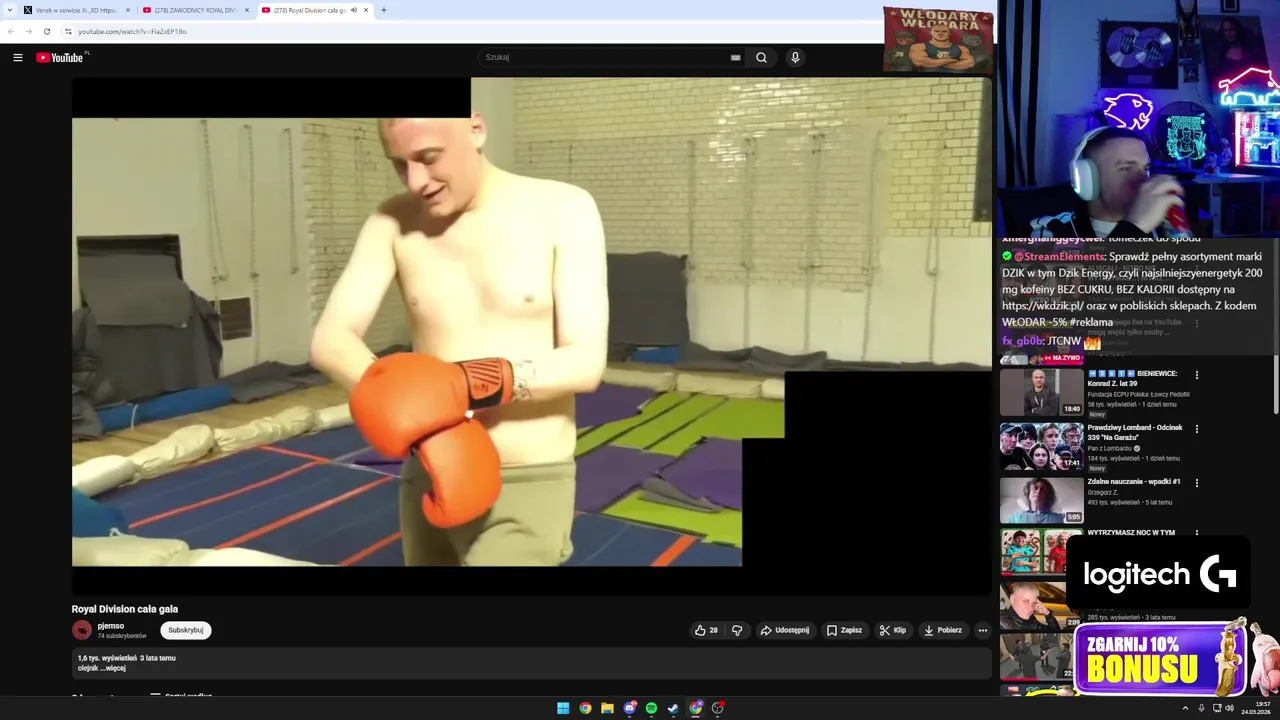
Task: Subscribe to pjemso with Subskrybuj
Action: (186, 630)
